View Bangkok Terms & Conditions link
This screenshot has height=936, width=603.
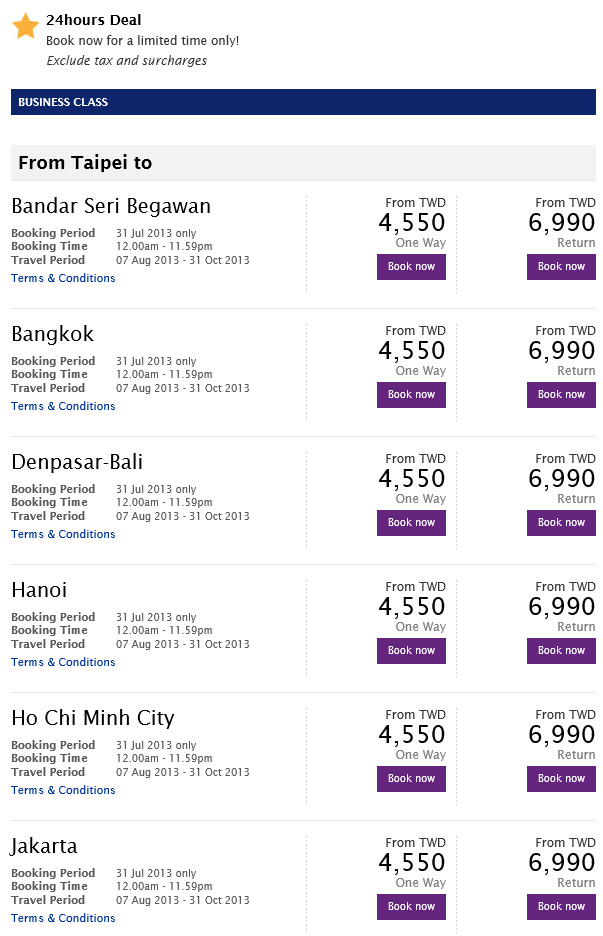coord(63,406)
